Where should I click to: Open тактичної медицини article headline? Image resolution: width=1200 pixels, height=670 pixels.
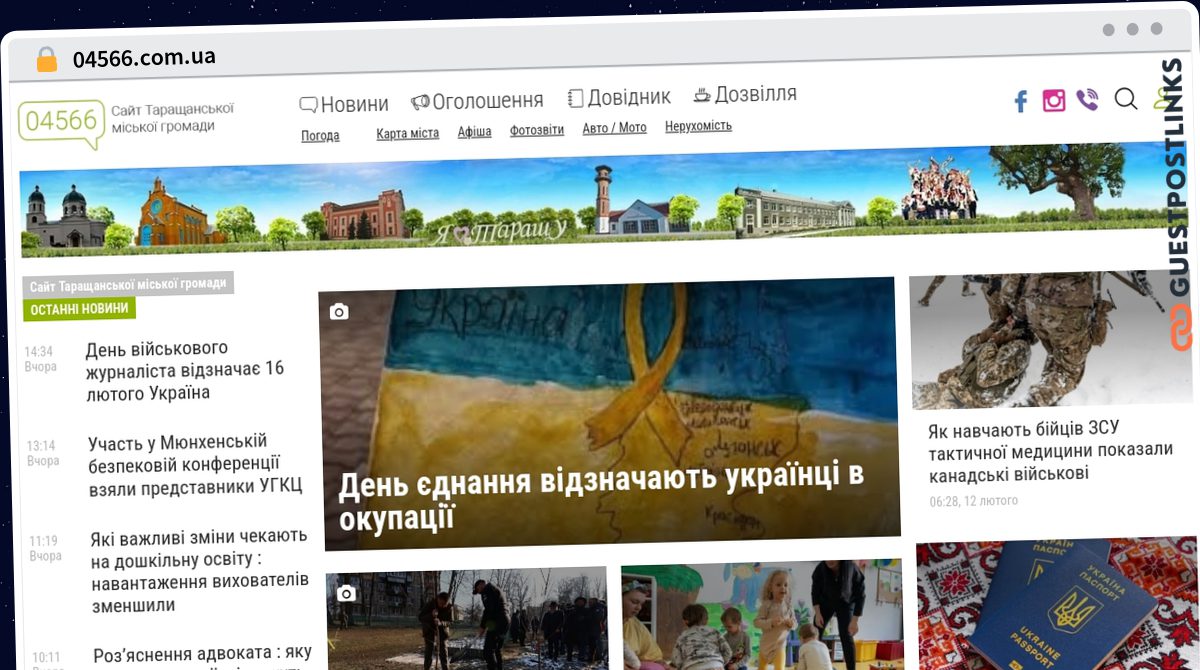[x=1050, y=451]
